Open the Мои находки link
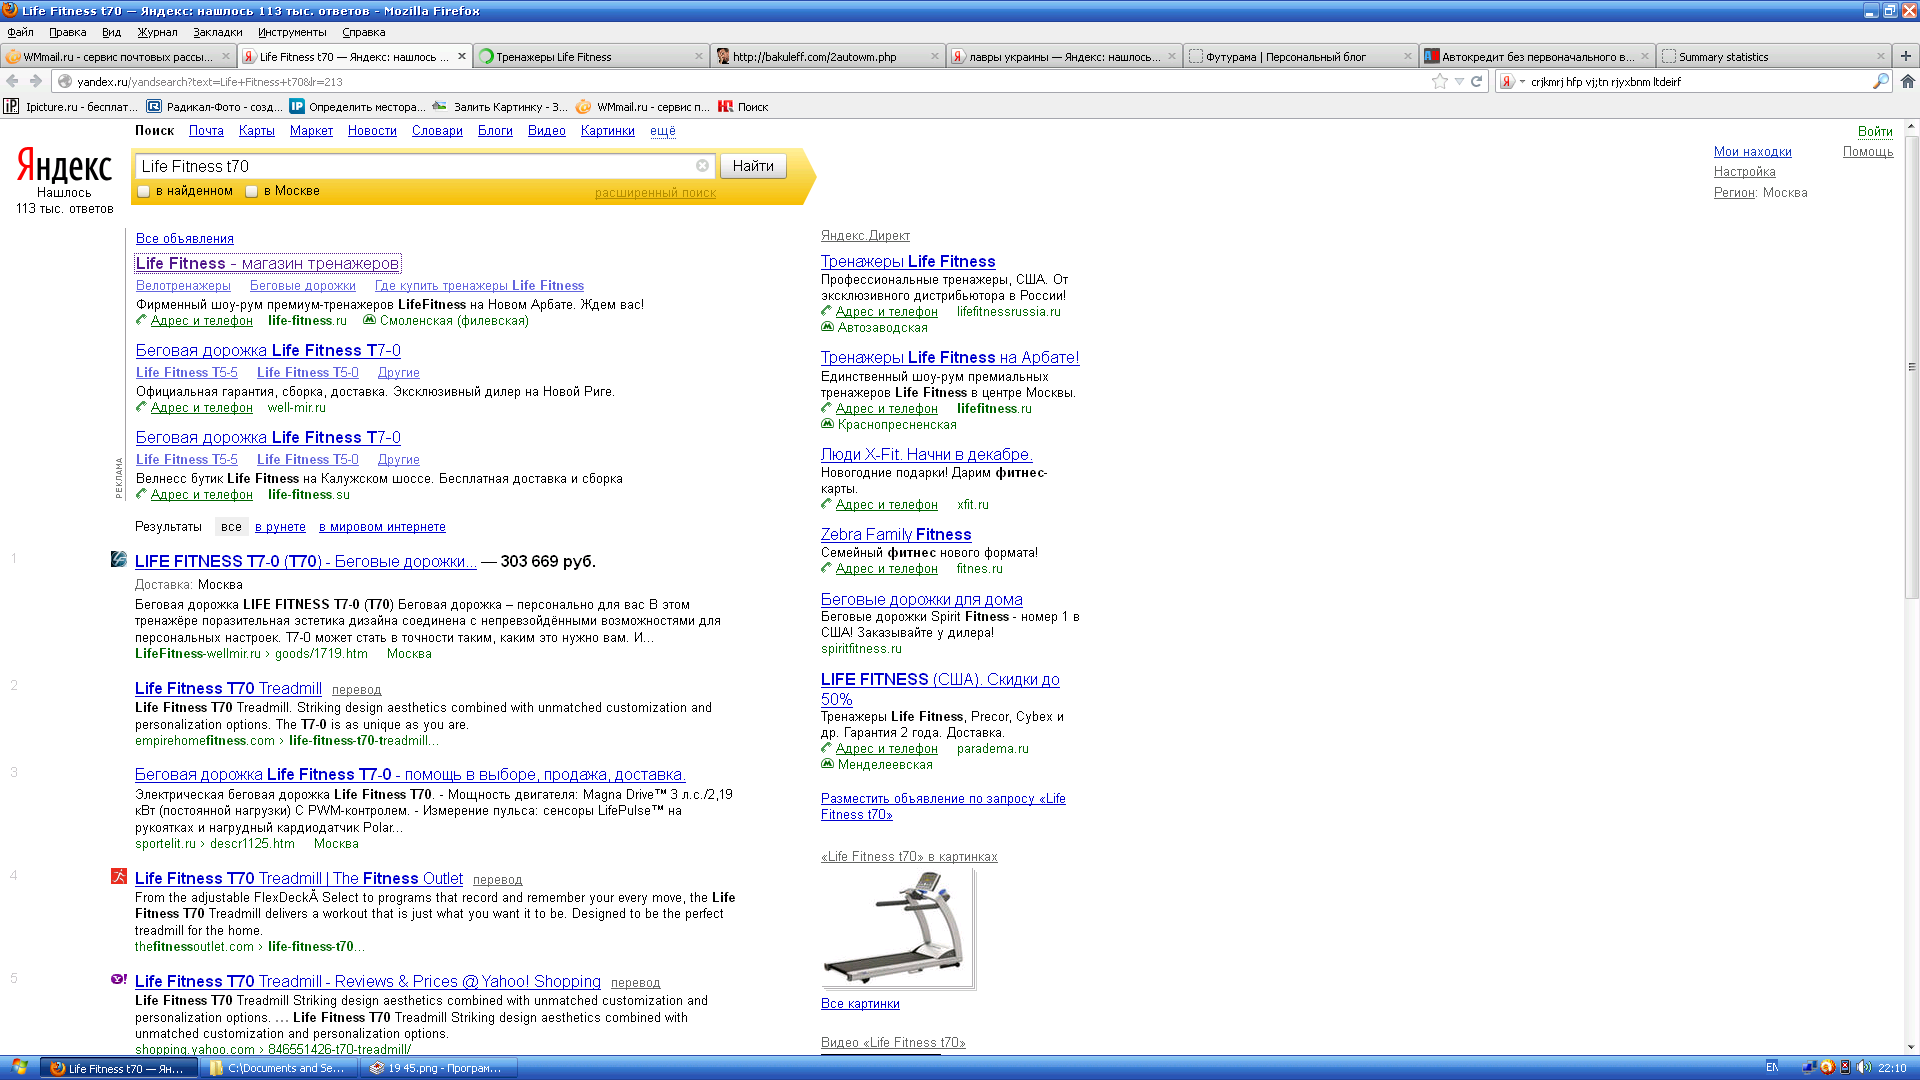This screenshot has width=1920, height=1080. [1753, 152]
